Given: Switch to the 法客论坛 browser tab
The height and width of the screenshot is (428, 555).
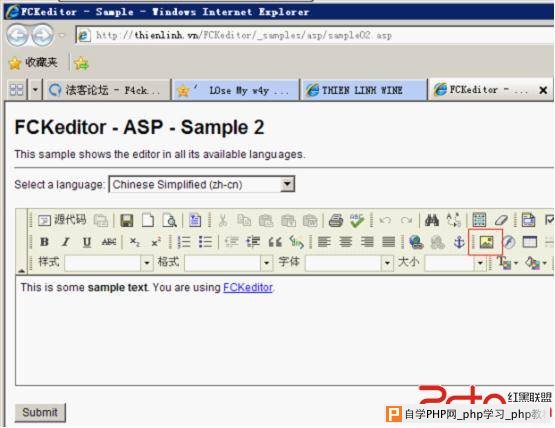Looking at the screenshot, I should coord(107,90).
